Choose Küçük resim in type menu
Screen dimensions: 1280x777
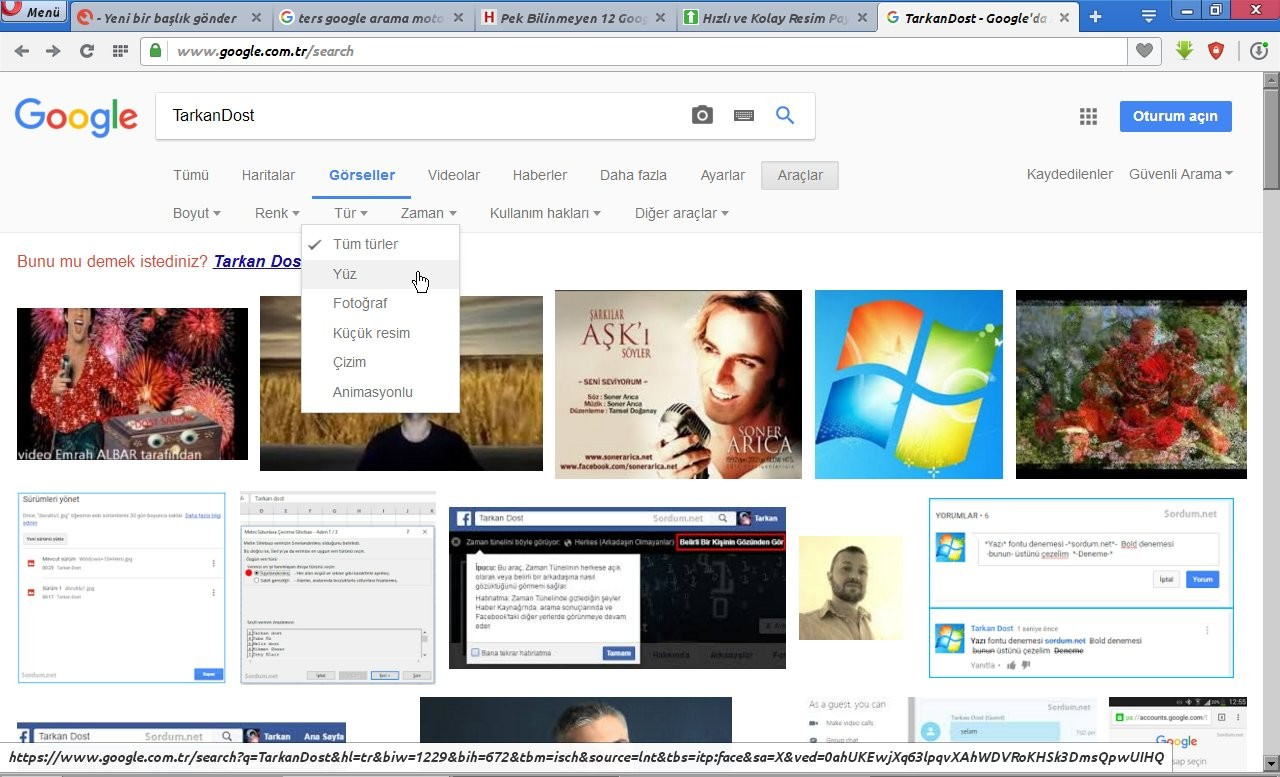[x=380, y=333]
